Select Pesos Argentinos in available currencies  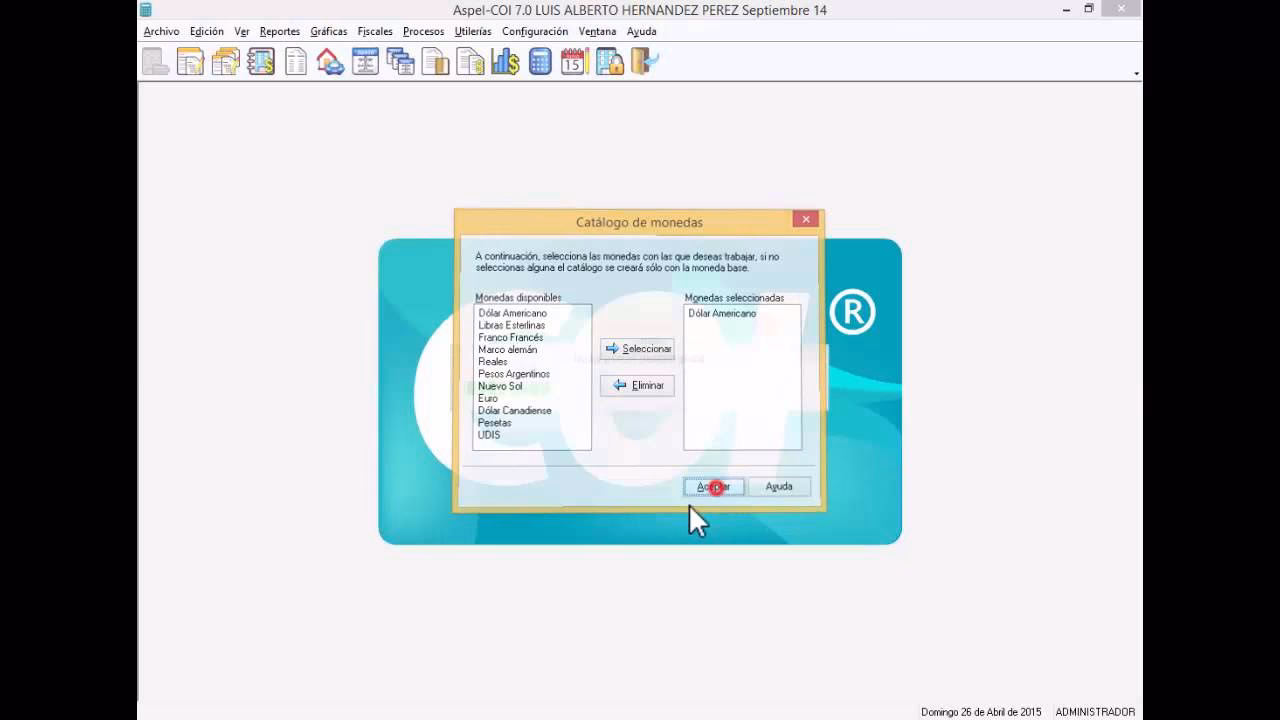[x=513, y=374]
